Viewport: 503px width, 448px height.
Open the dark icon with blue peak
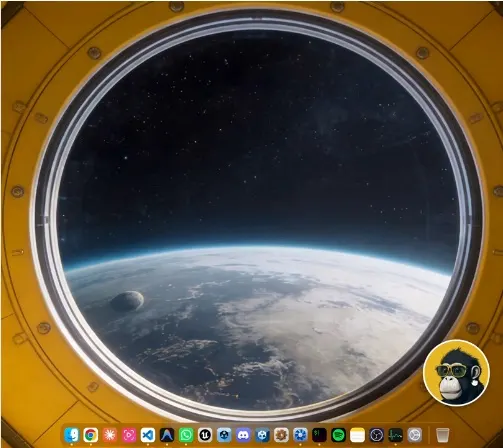[167, 435]
